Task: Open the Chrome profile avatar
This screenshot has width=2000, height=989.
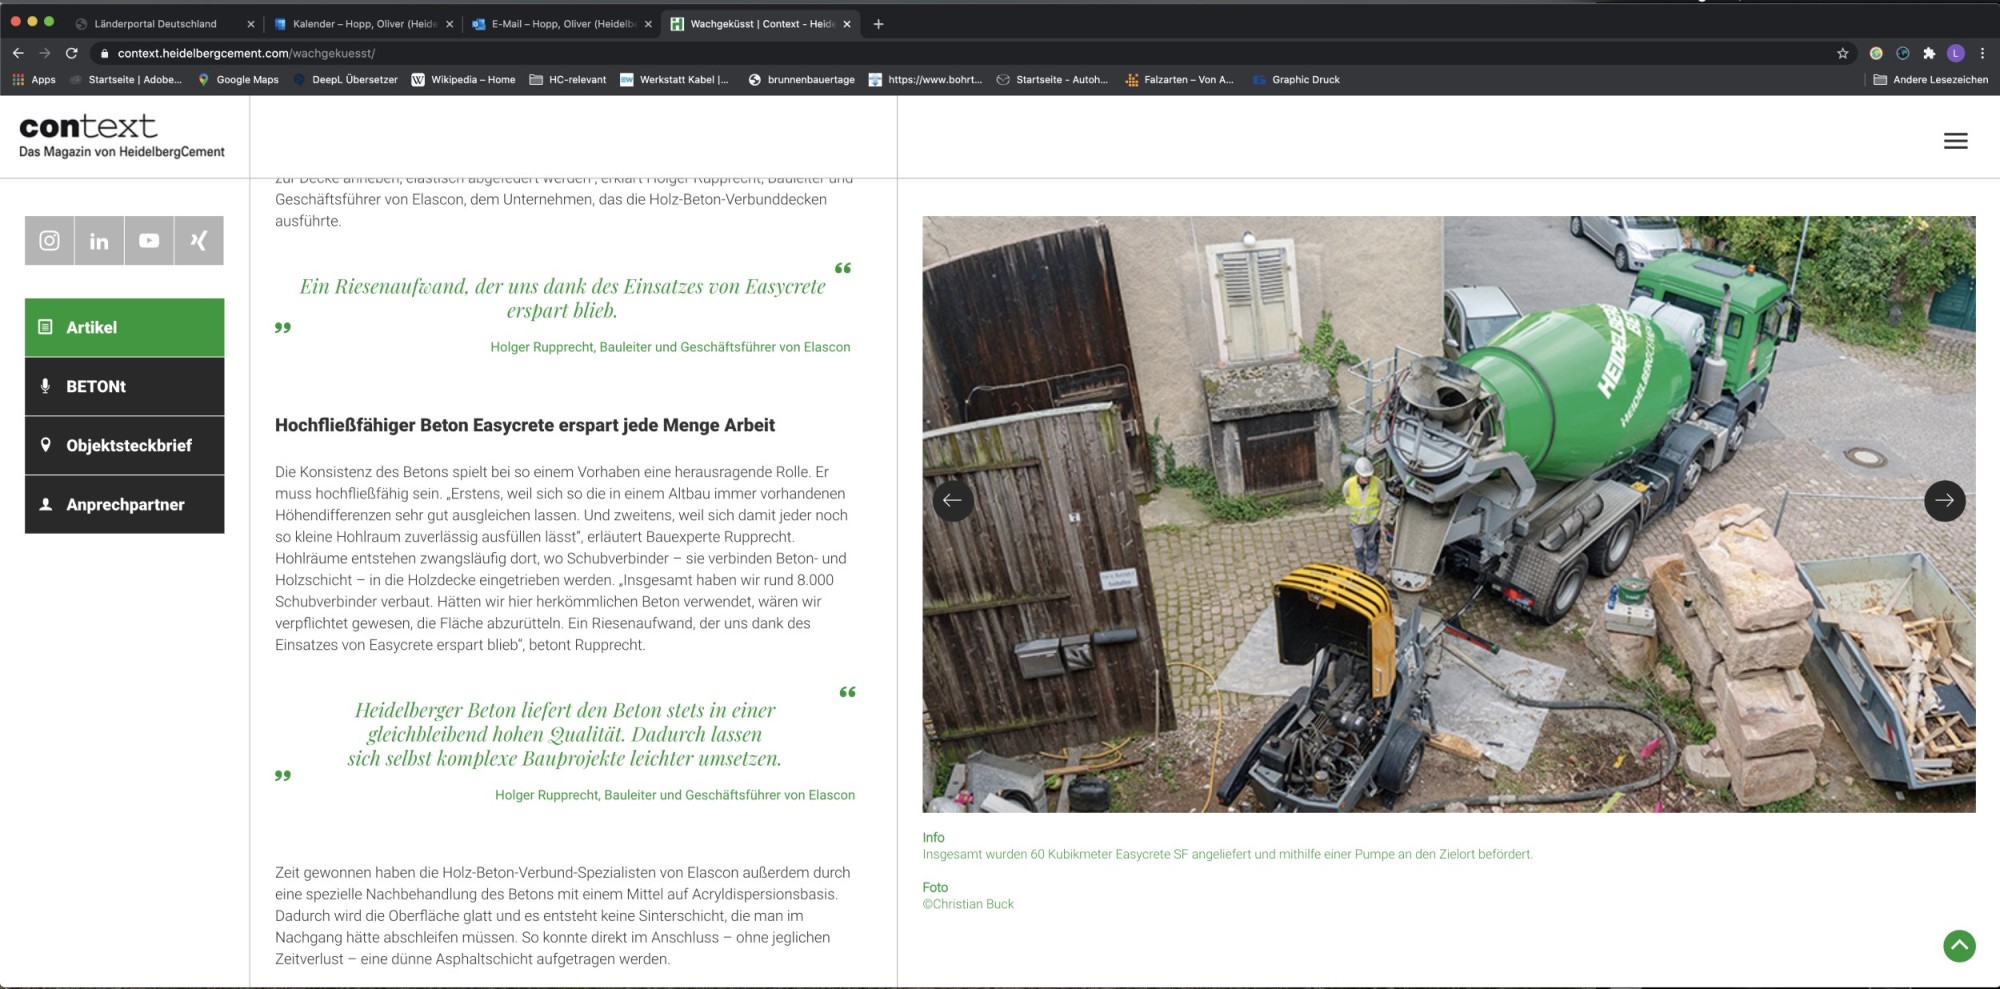Action: [x=1956, y=53]
